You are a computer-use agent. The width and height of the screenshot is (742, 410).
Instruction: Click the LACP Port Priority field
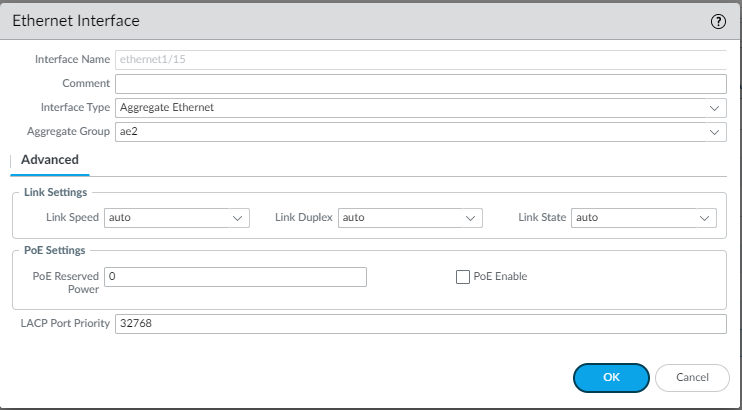tap(420, 324)
